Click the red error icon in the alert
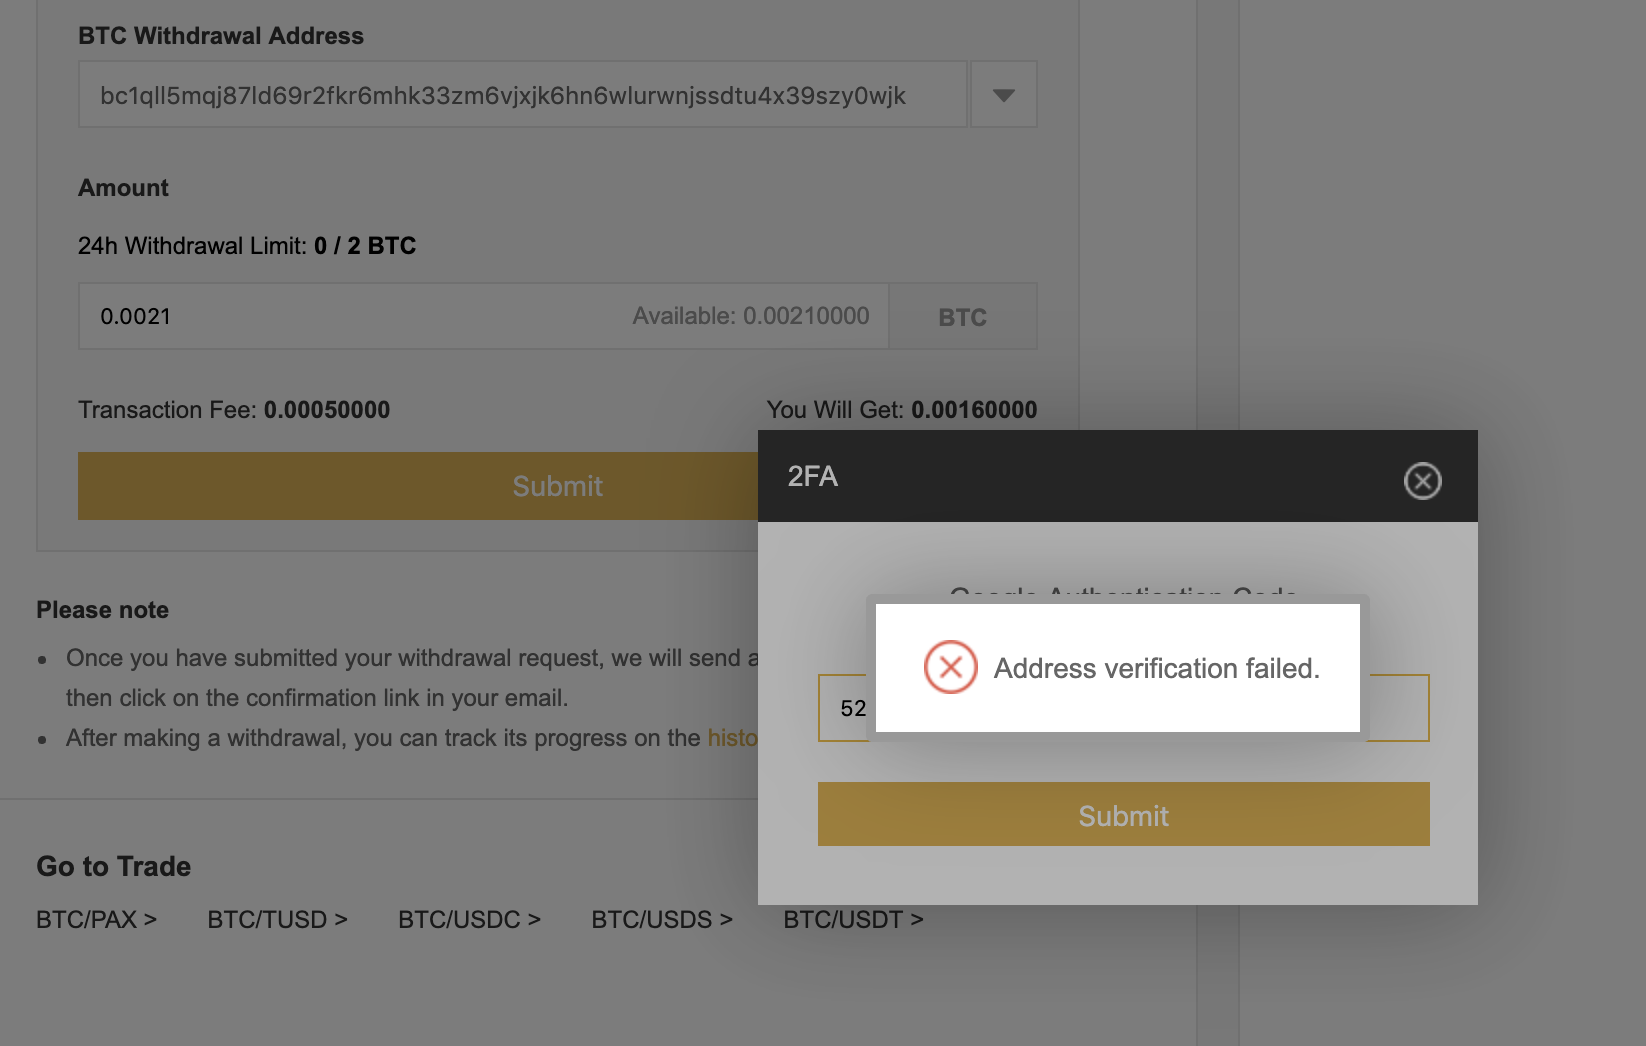Viewport: 1646px width, 1046px height. click(x=950, y=667)
